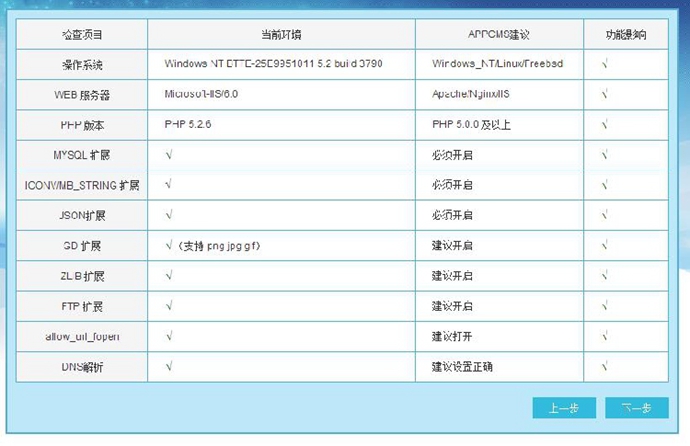Click the 功能影响 checkmark in the FTP row

pos(605,305)
